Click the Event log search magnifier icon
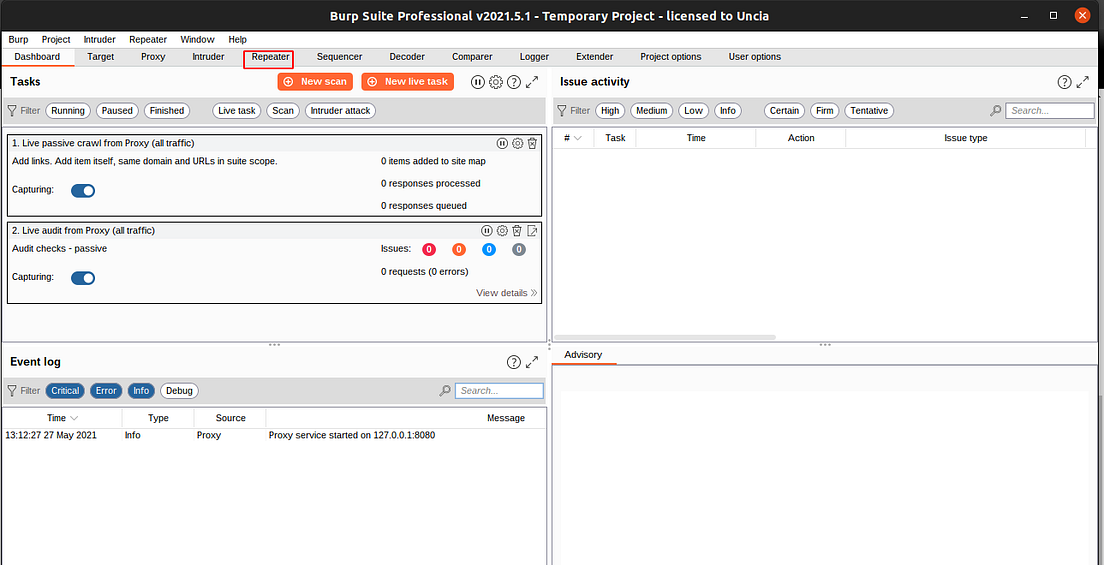 [x=445, y=390]
